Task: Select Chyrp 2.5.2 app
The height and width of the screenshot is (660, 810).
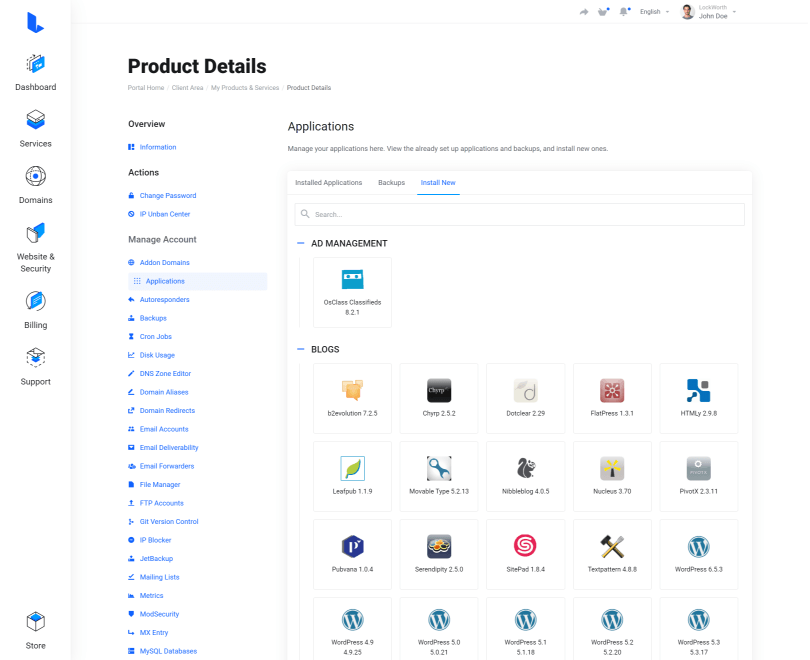Action: [439, 398]
